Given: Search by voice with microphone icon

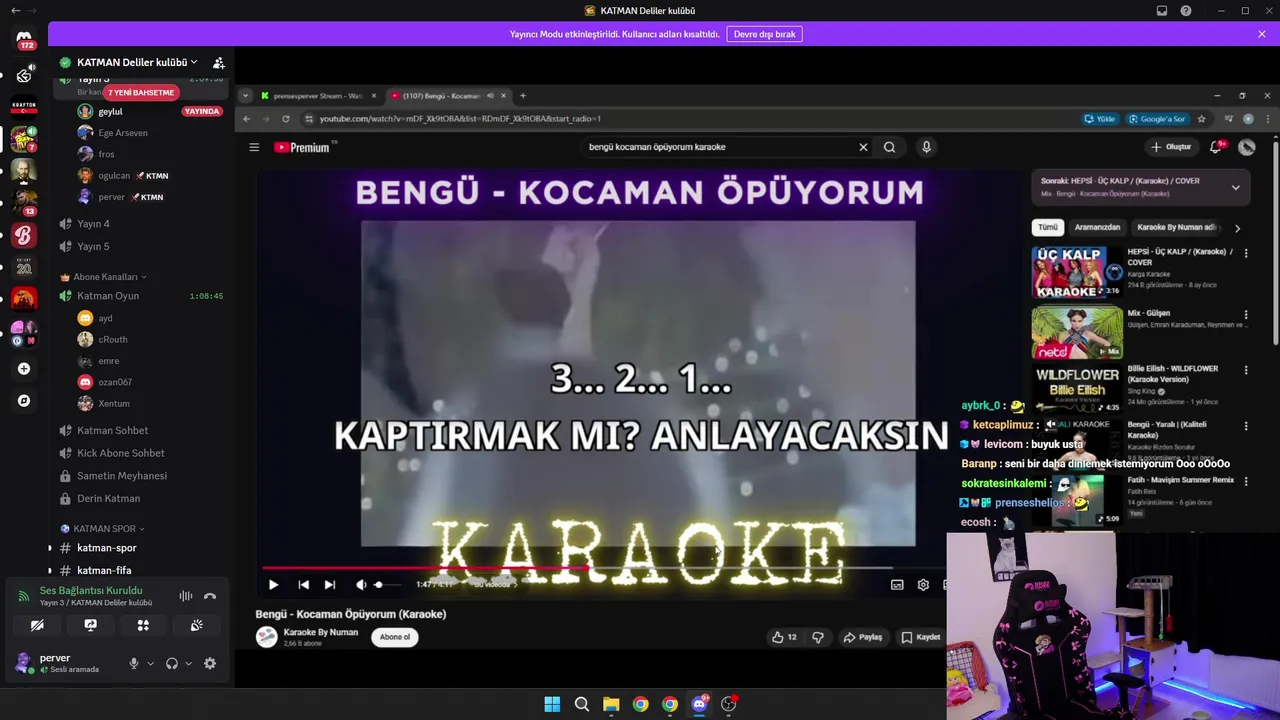Looking at the screenshot, I should point(926,147).
